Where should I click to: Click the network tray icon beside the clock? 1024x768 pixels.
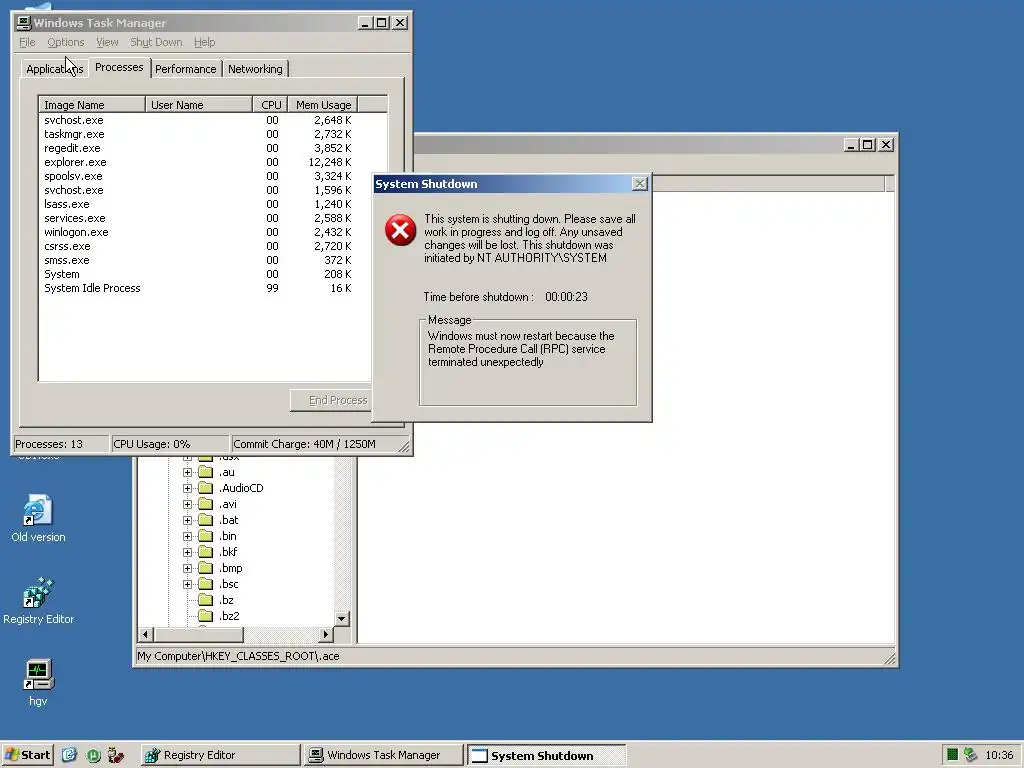[x=970, y=754]
